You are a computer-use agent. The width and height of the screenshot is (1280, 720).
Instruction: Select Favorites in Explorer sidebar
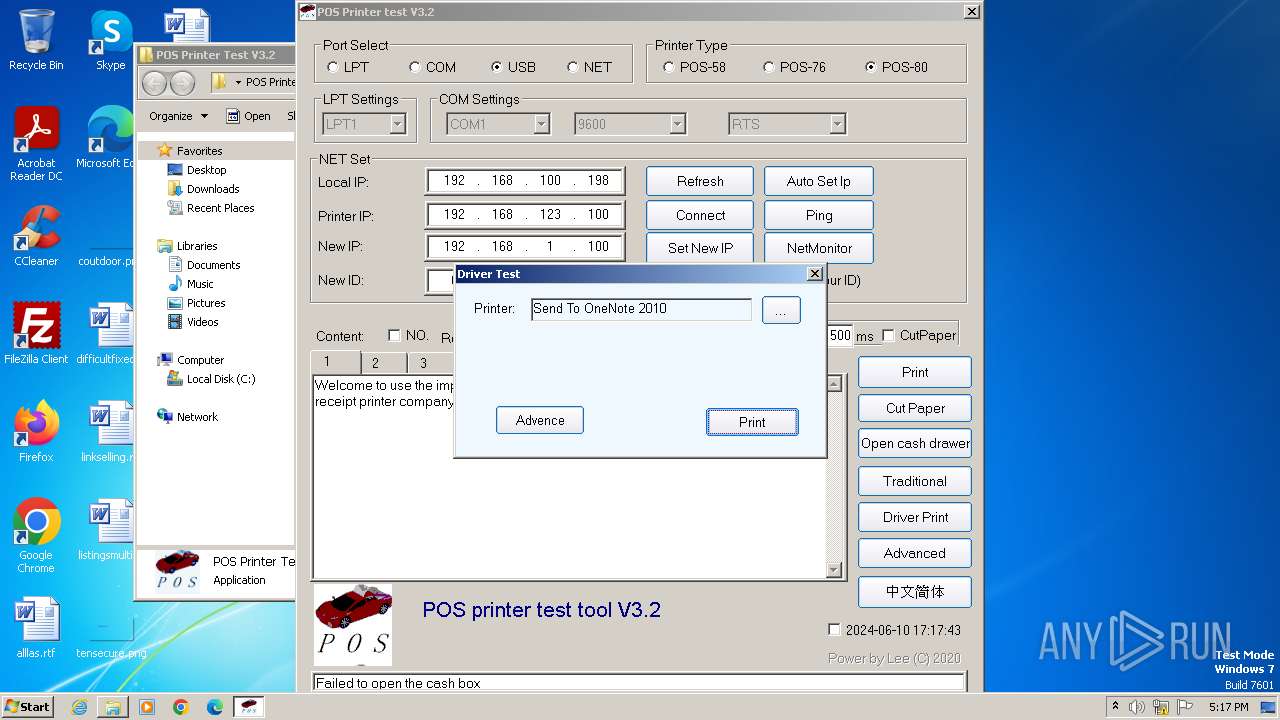point(199,151)
